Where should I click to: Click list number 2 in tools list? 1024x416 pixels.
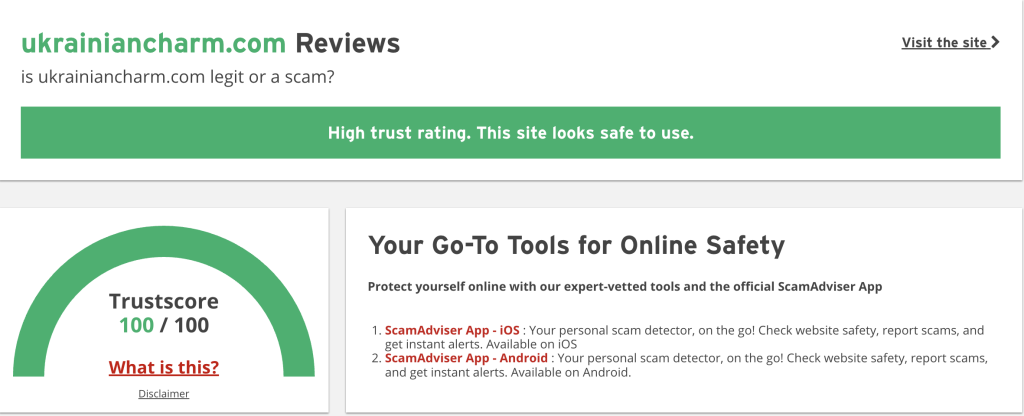point(375,358)
